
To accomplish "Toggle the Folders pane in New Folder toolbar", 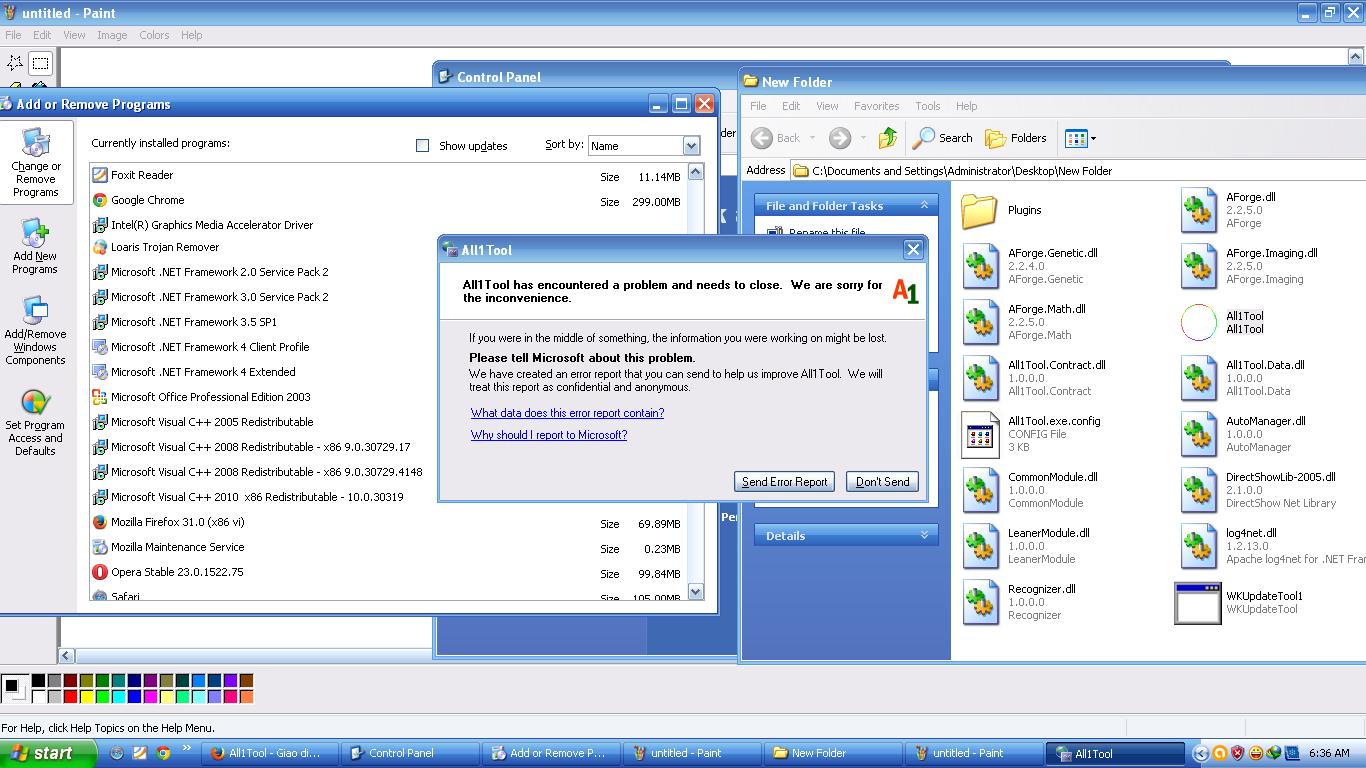I will pyautogui.click(x=1016, y=138).
